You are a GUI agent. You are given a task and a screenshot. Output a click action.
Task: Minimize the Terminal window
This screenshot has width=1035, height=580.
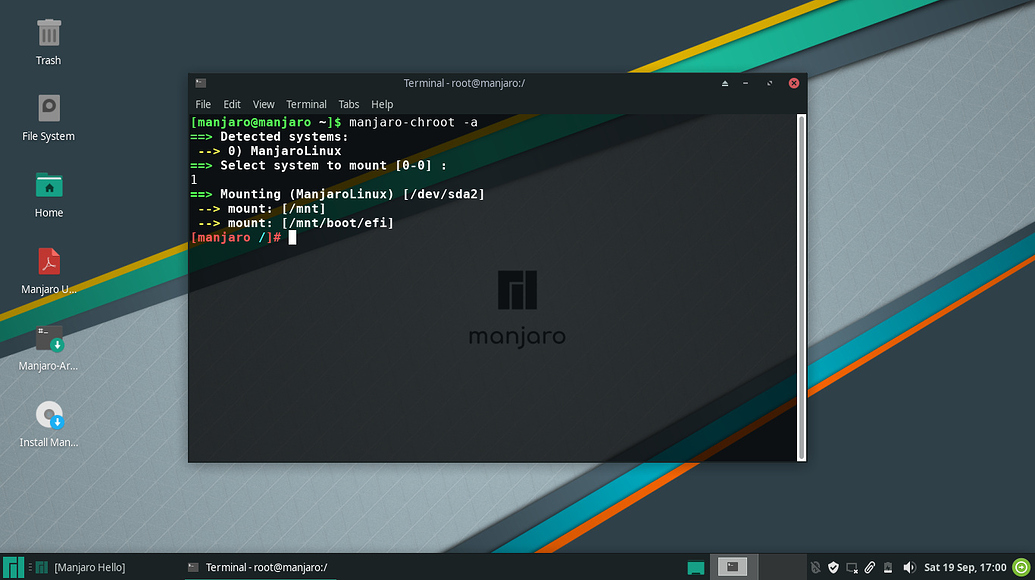pyautogui.click(x=746, y=83)
